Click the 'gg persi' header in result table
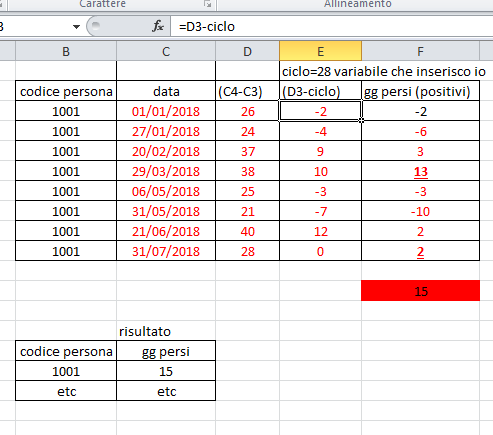This screenshot has width=493, height=435. [166, 351]
